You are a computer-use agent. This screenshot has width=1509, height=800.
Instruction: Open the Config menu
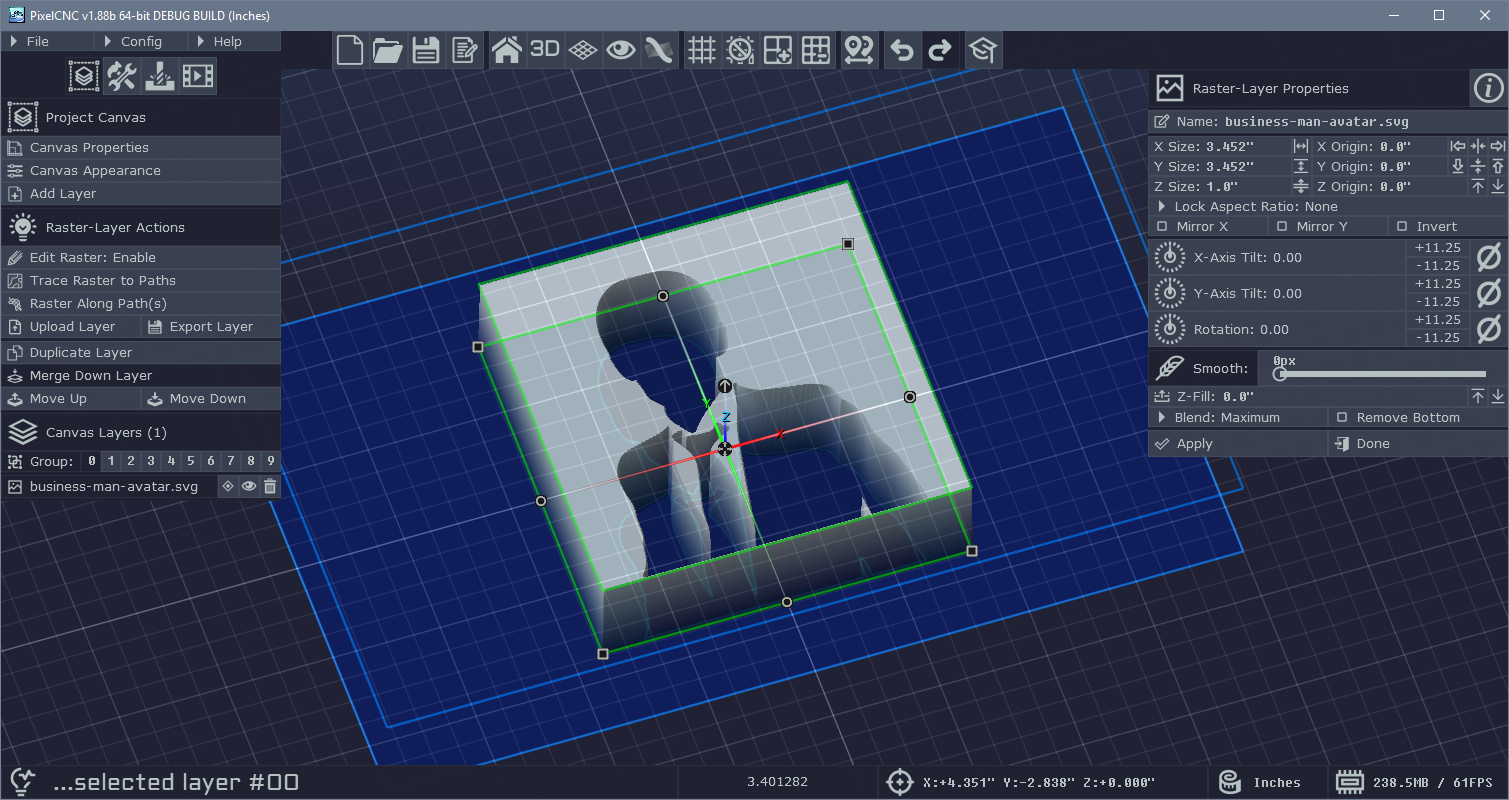(140, 41)
